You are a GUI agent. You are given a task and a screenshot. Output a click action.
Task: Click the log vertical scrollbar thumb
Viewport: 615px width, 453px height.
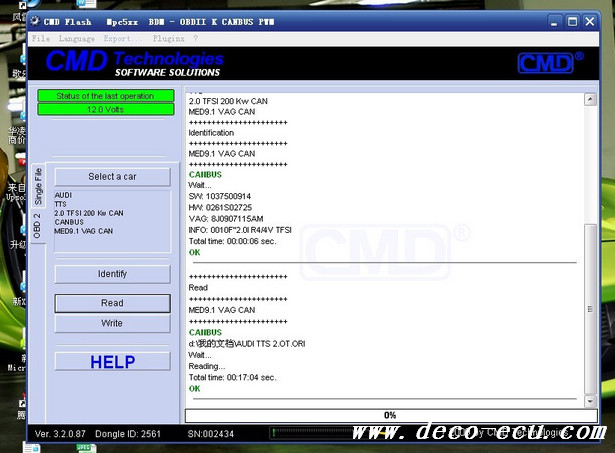pyautogui.click(x=590, y=309)
